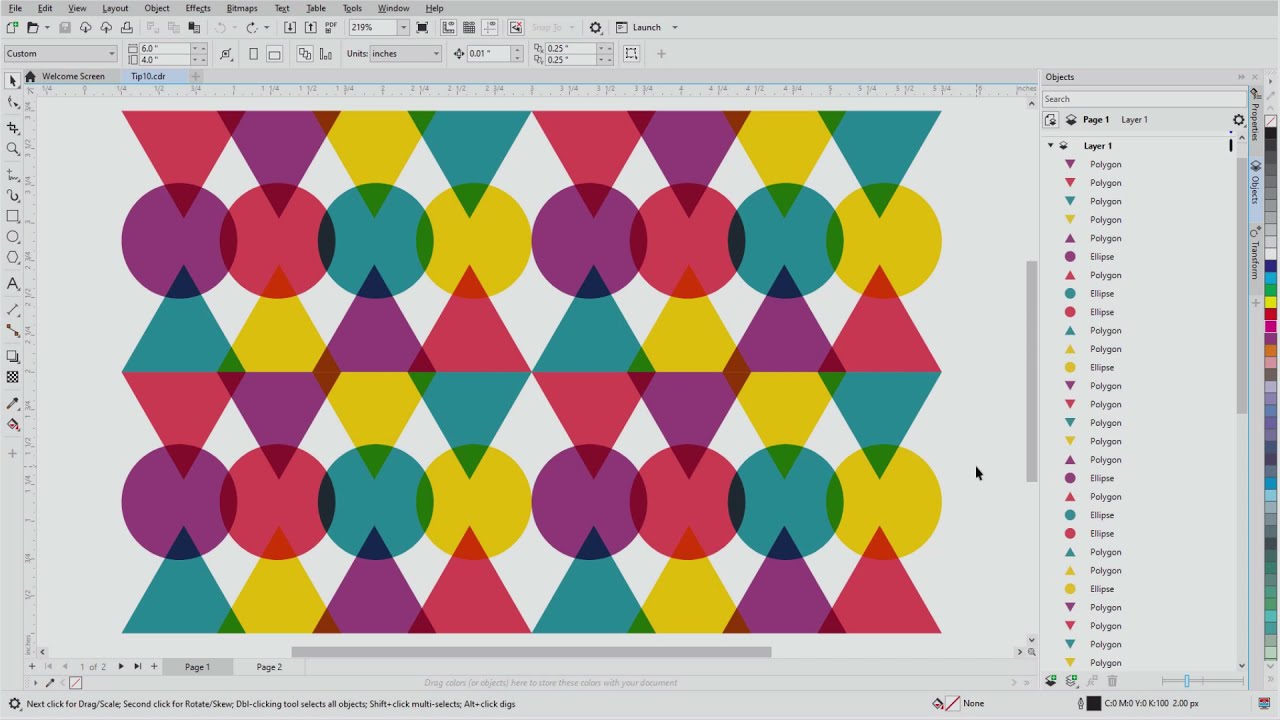Collapse the Objects docker
The width and height of the screenshot is (1280, 720).
[1241, 77]
